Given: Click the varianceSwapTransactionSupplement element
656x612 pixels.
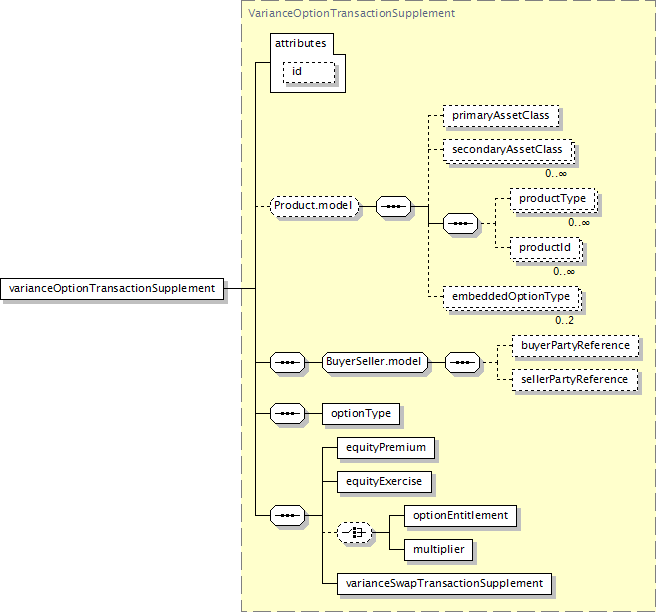Looking at the screenshot, I should tap(443, 582).
